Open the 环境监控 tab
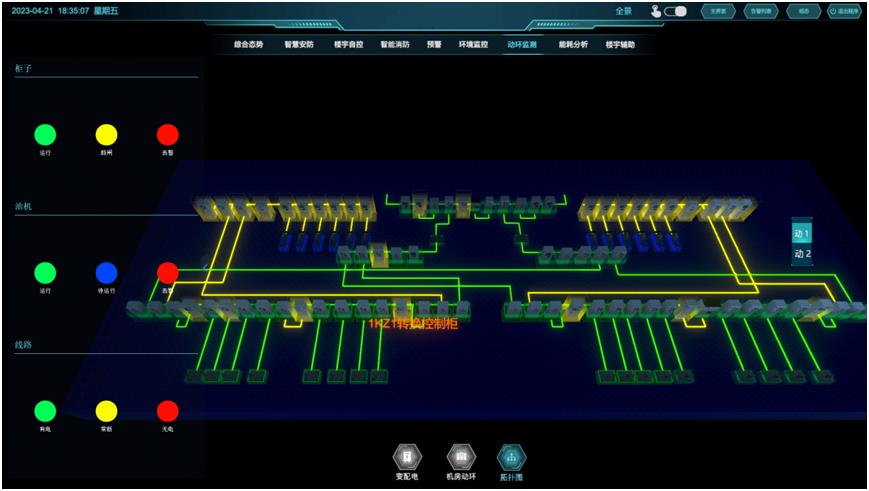The image size is (869, 491). 473,45
